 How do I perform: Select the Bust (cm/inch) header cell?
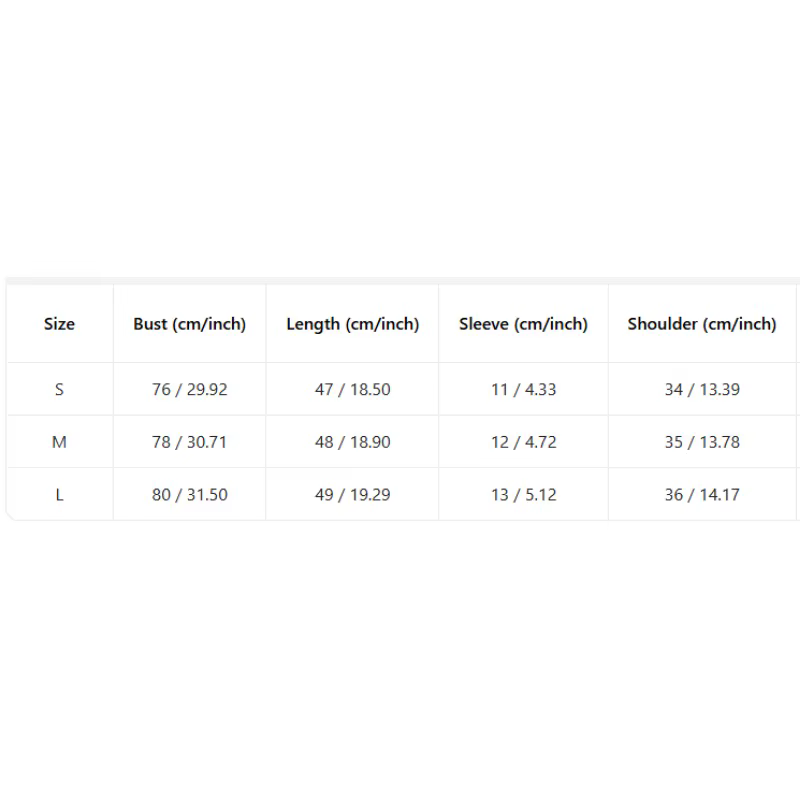coord(189,323)
